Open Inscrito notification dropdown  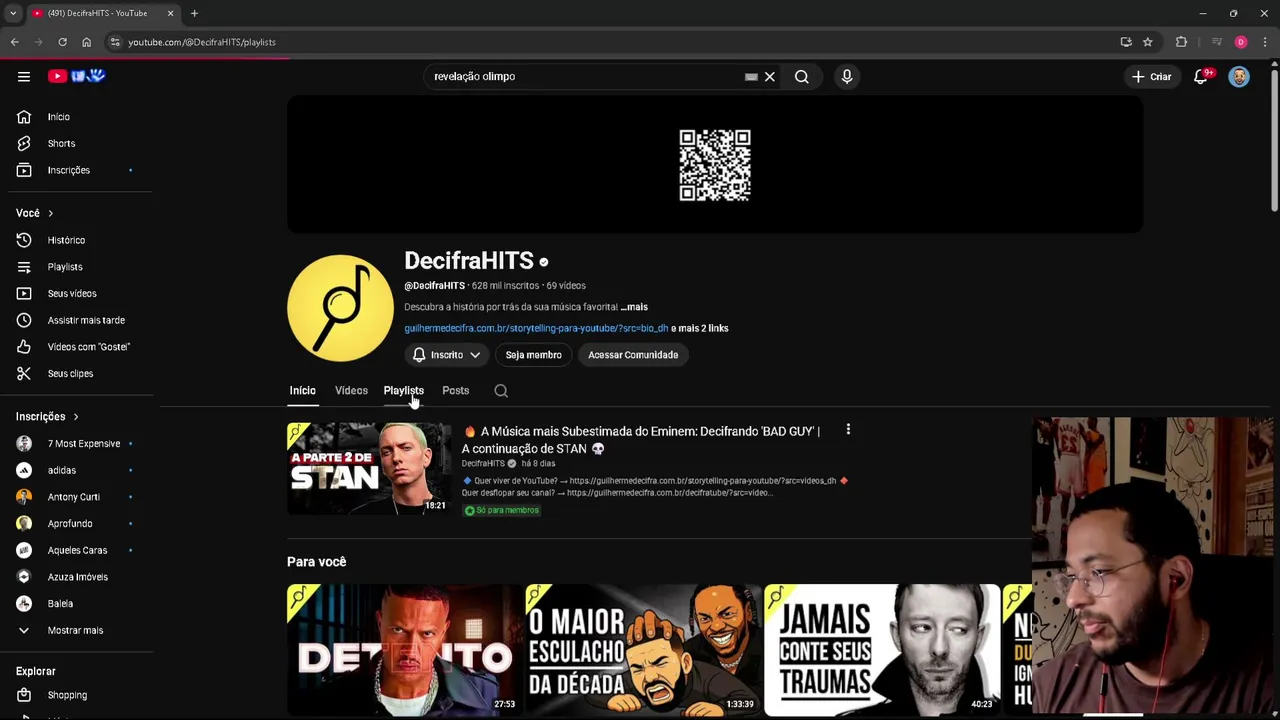click(446, 355)
